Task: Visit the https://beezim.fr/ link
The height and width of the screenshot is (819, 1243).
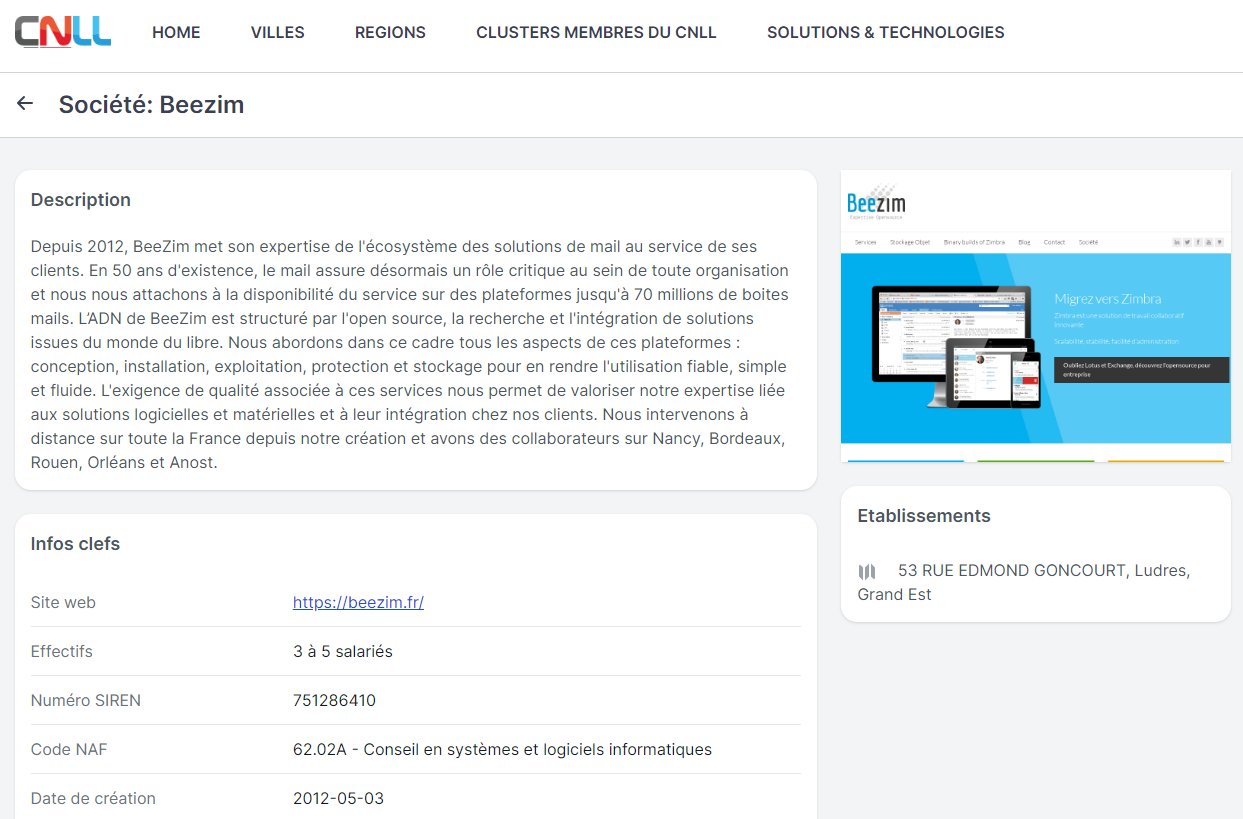Action: coord(358,602)
